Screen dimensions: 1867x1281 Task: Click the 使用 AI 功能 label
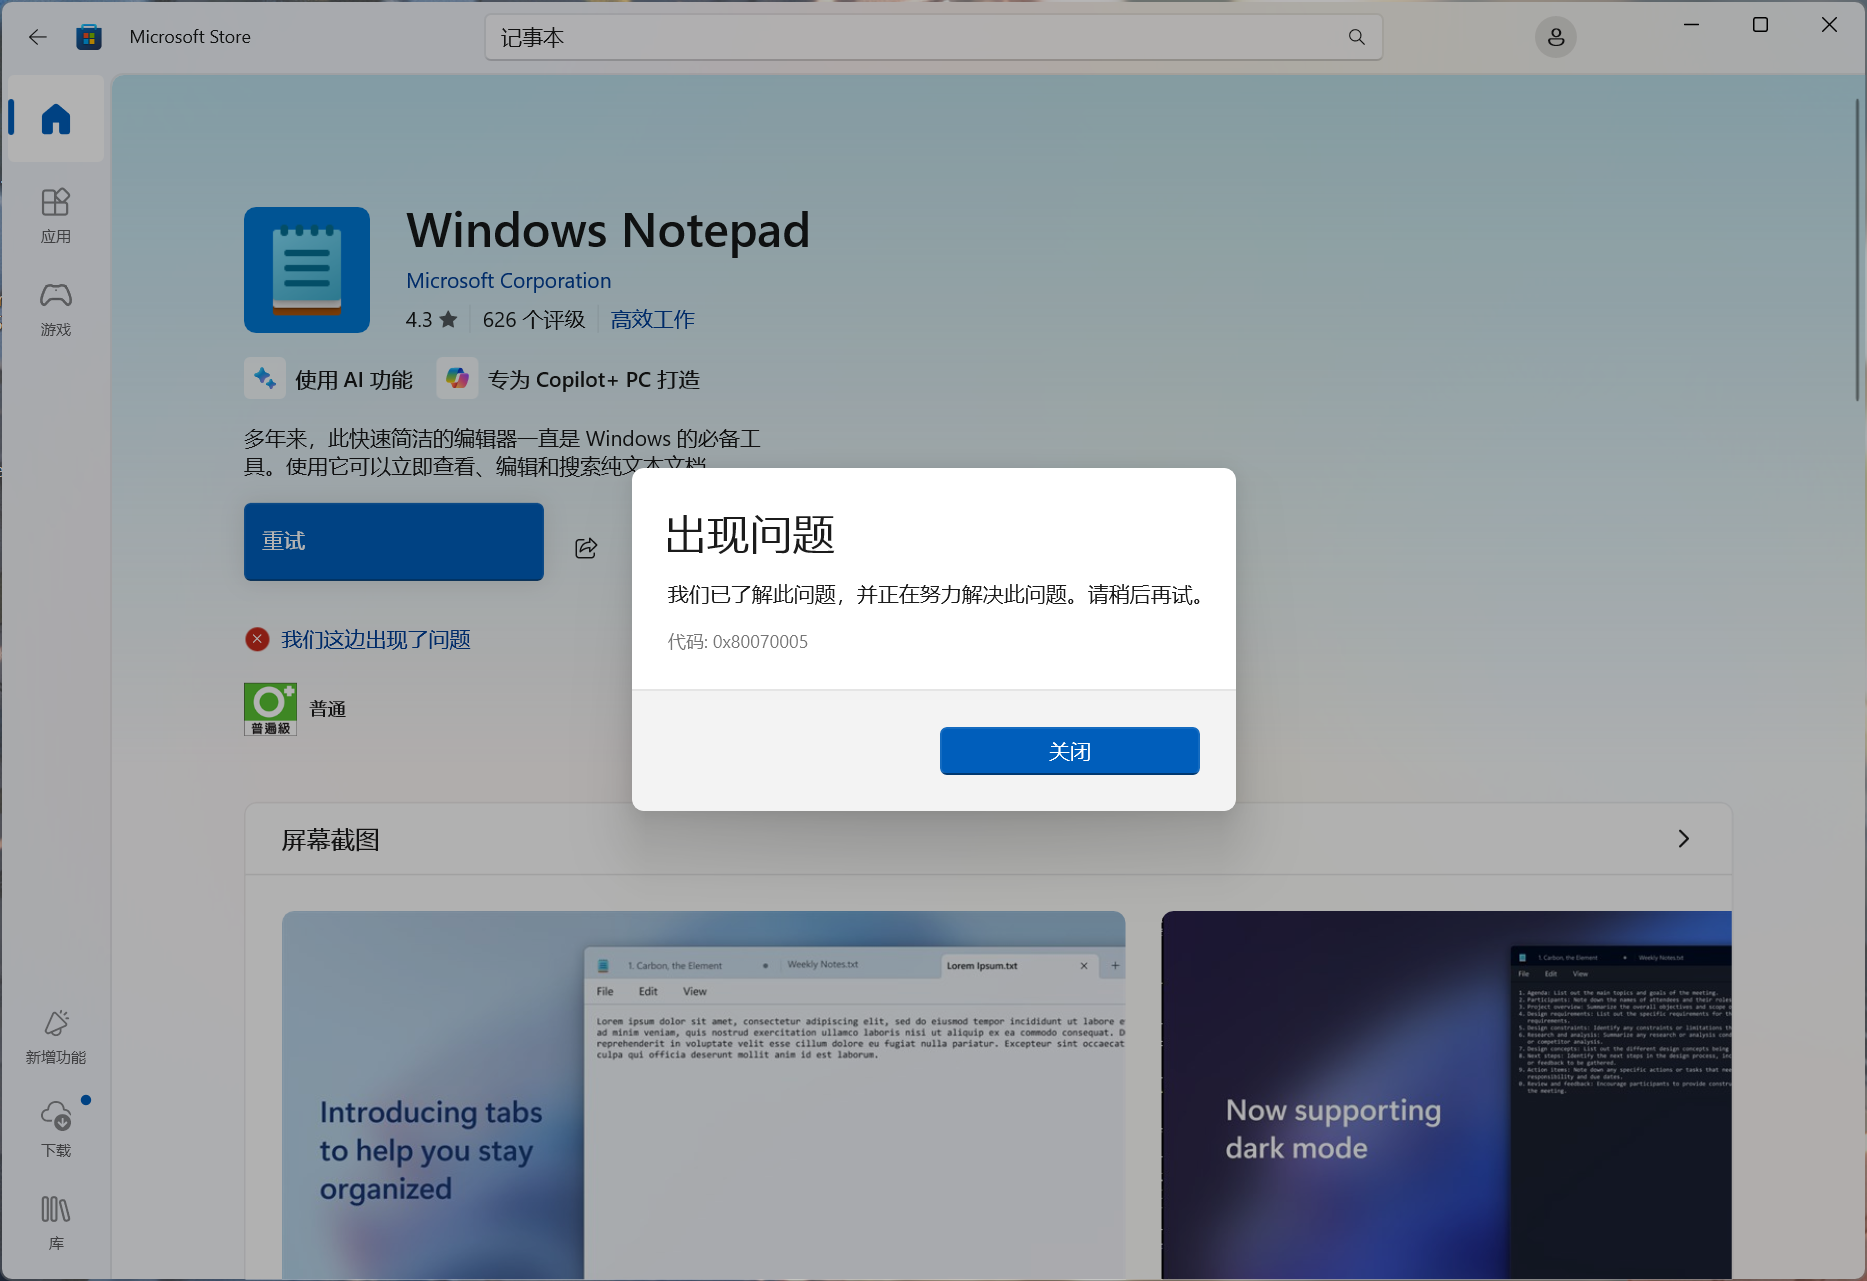[x=354, y=380]
